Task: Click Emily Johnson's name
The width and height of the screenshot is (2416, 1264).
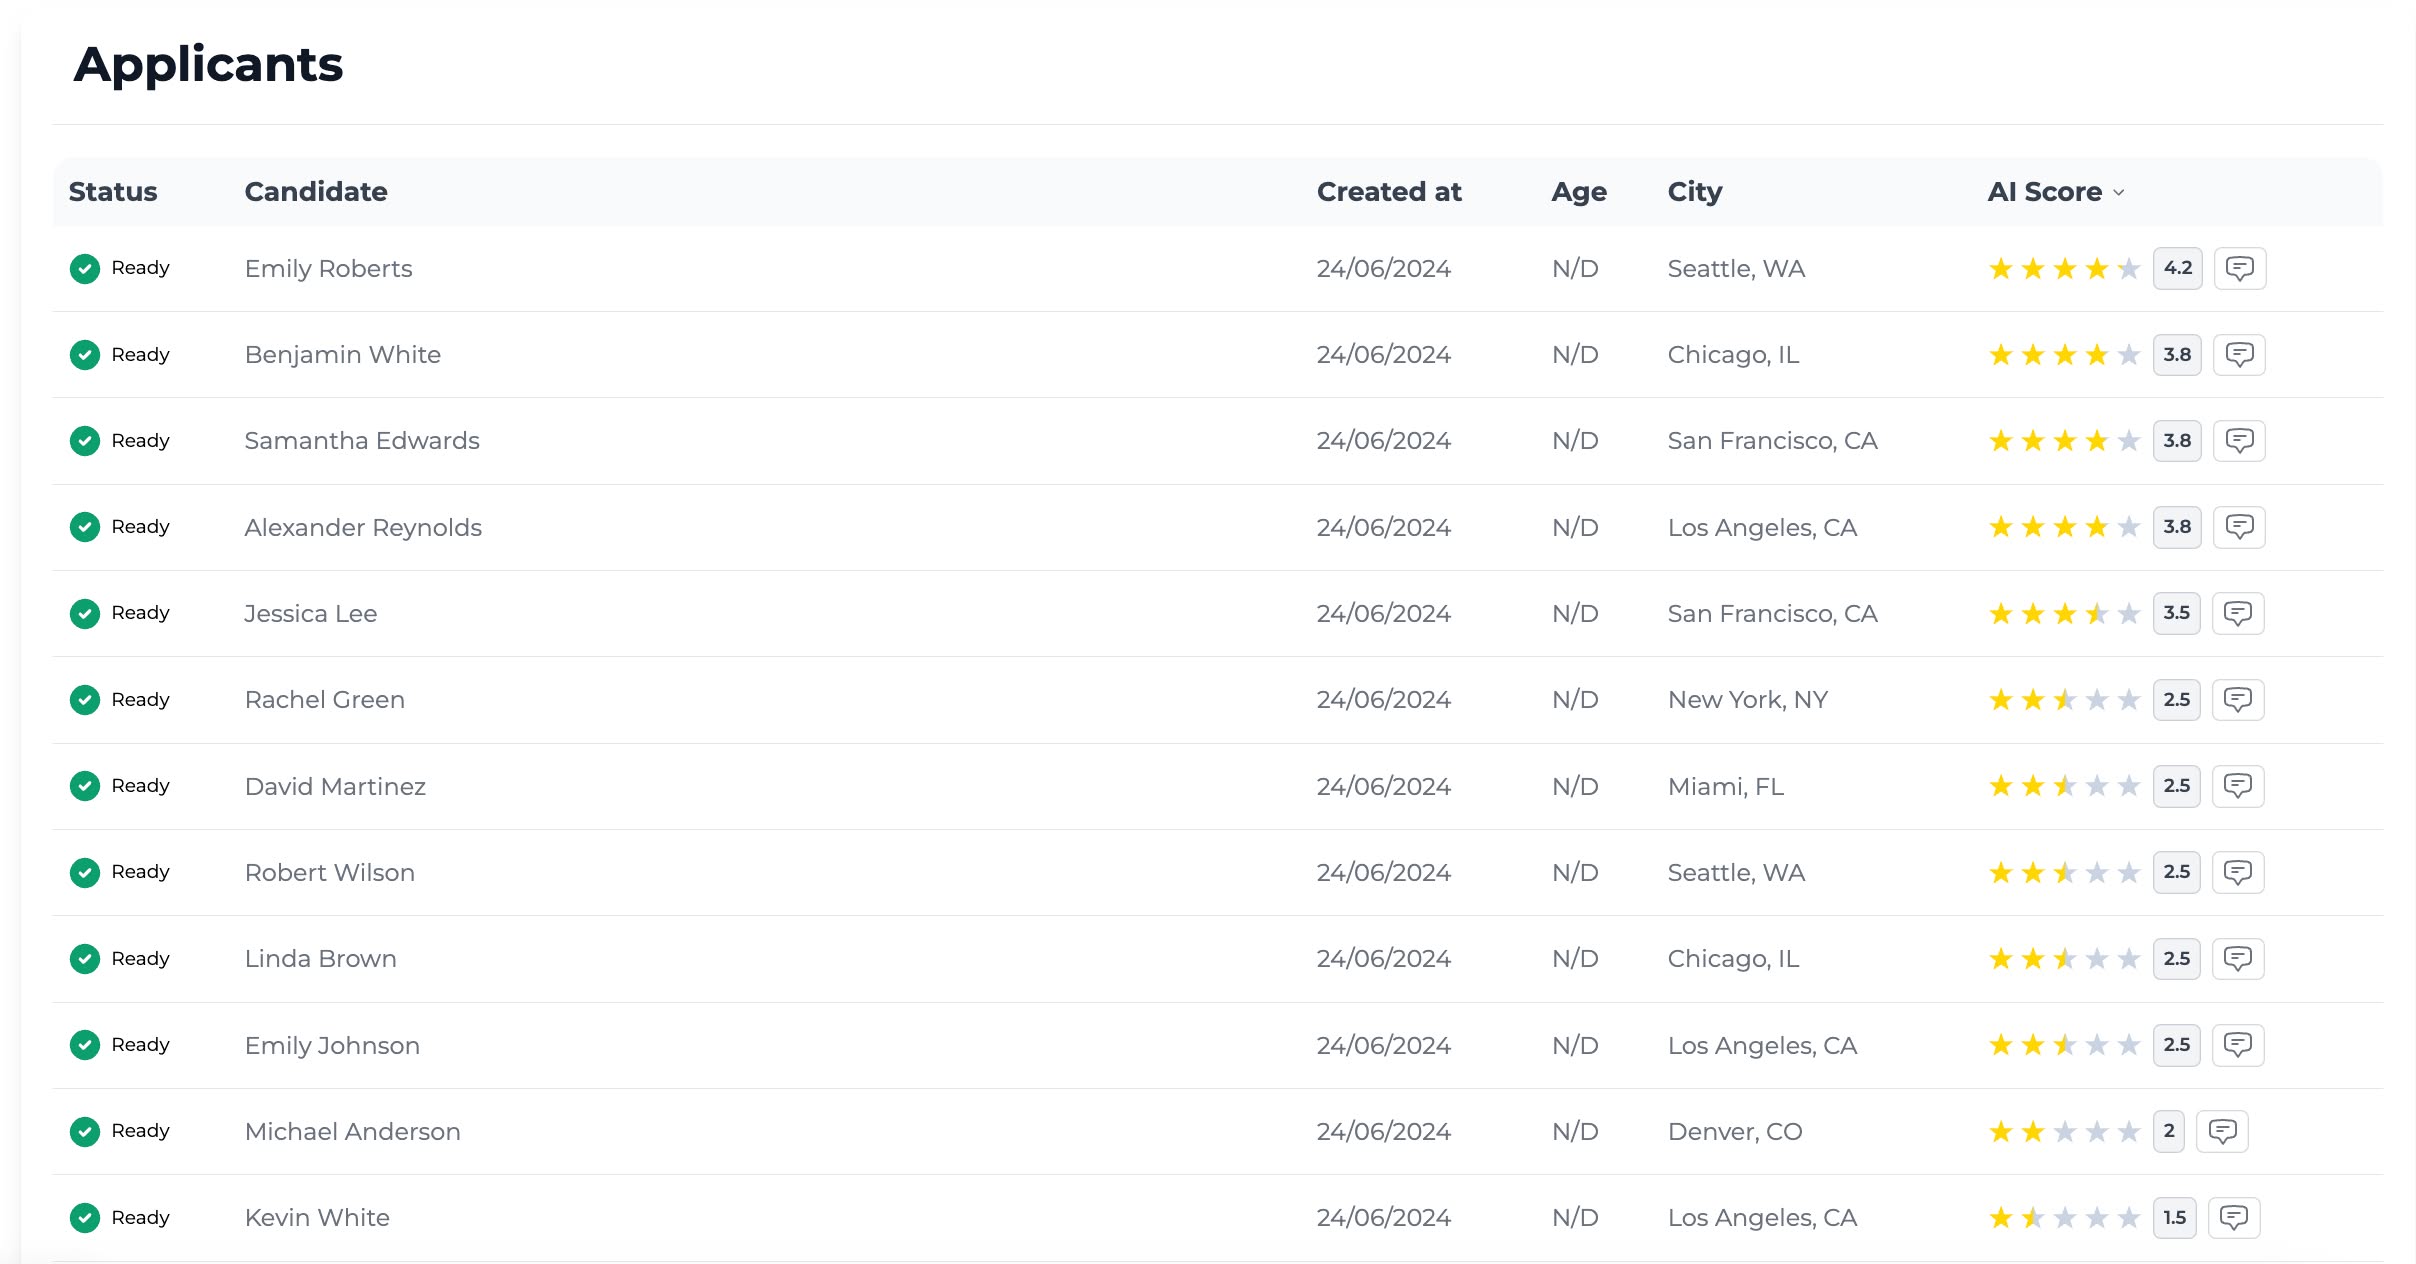Action: [332, 1045]
